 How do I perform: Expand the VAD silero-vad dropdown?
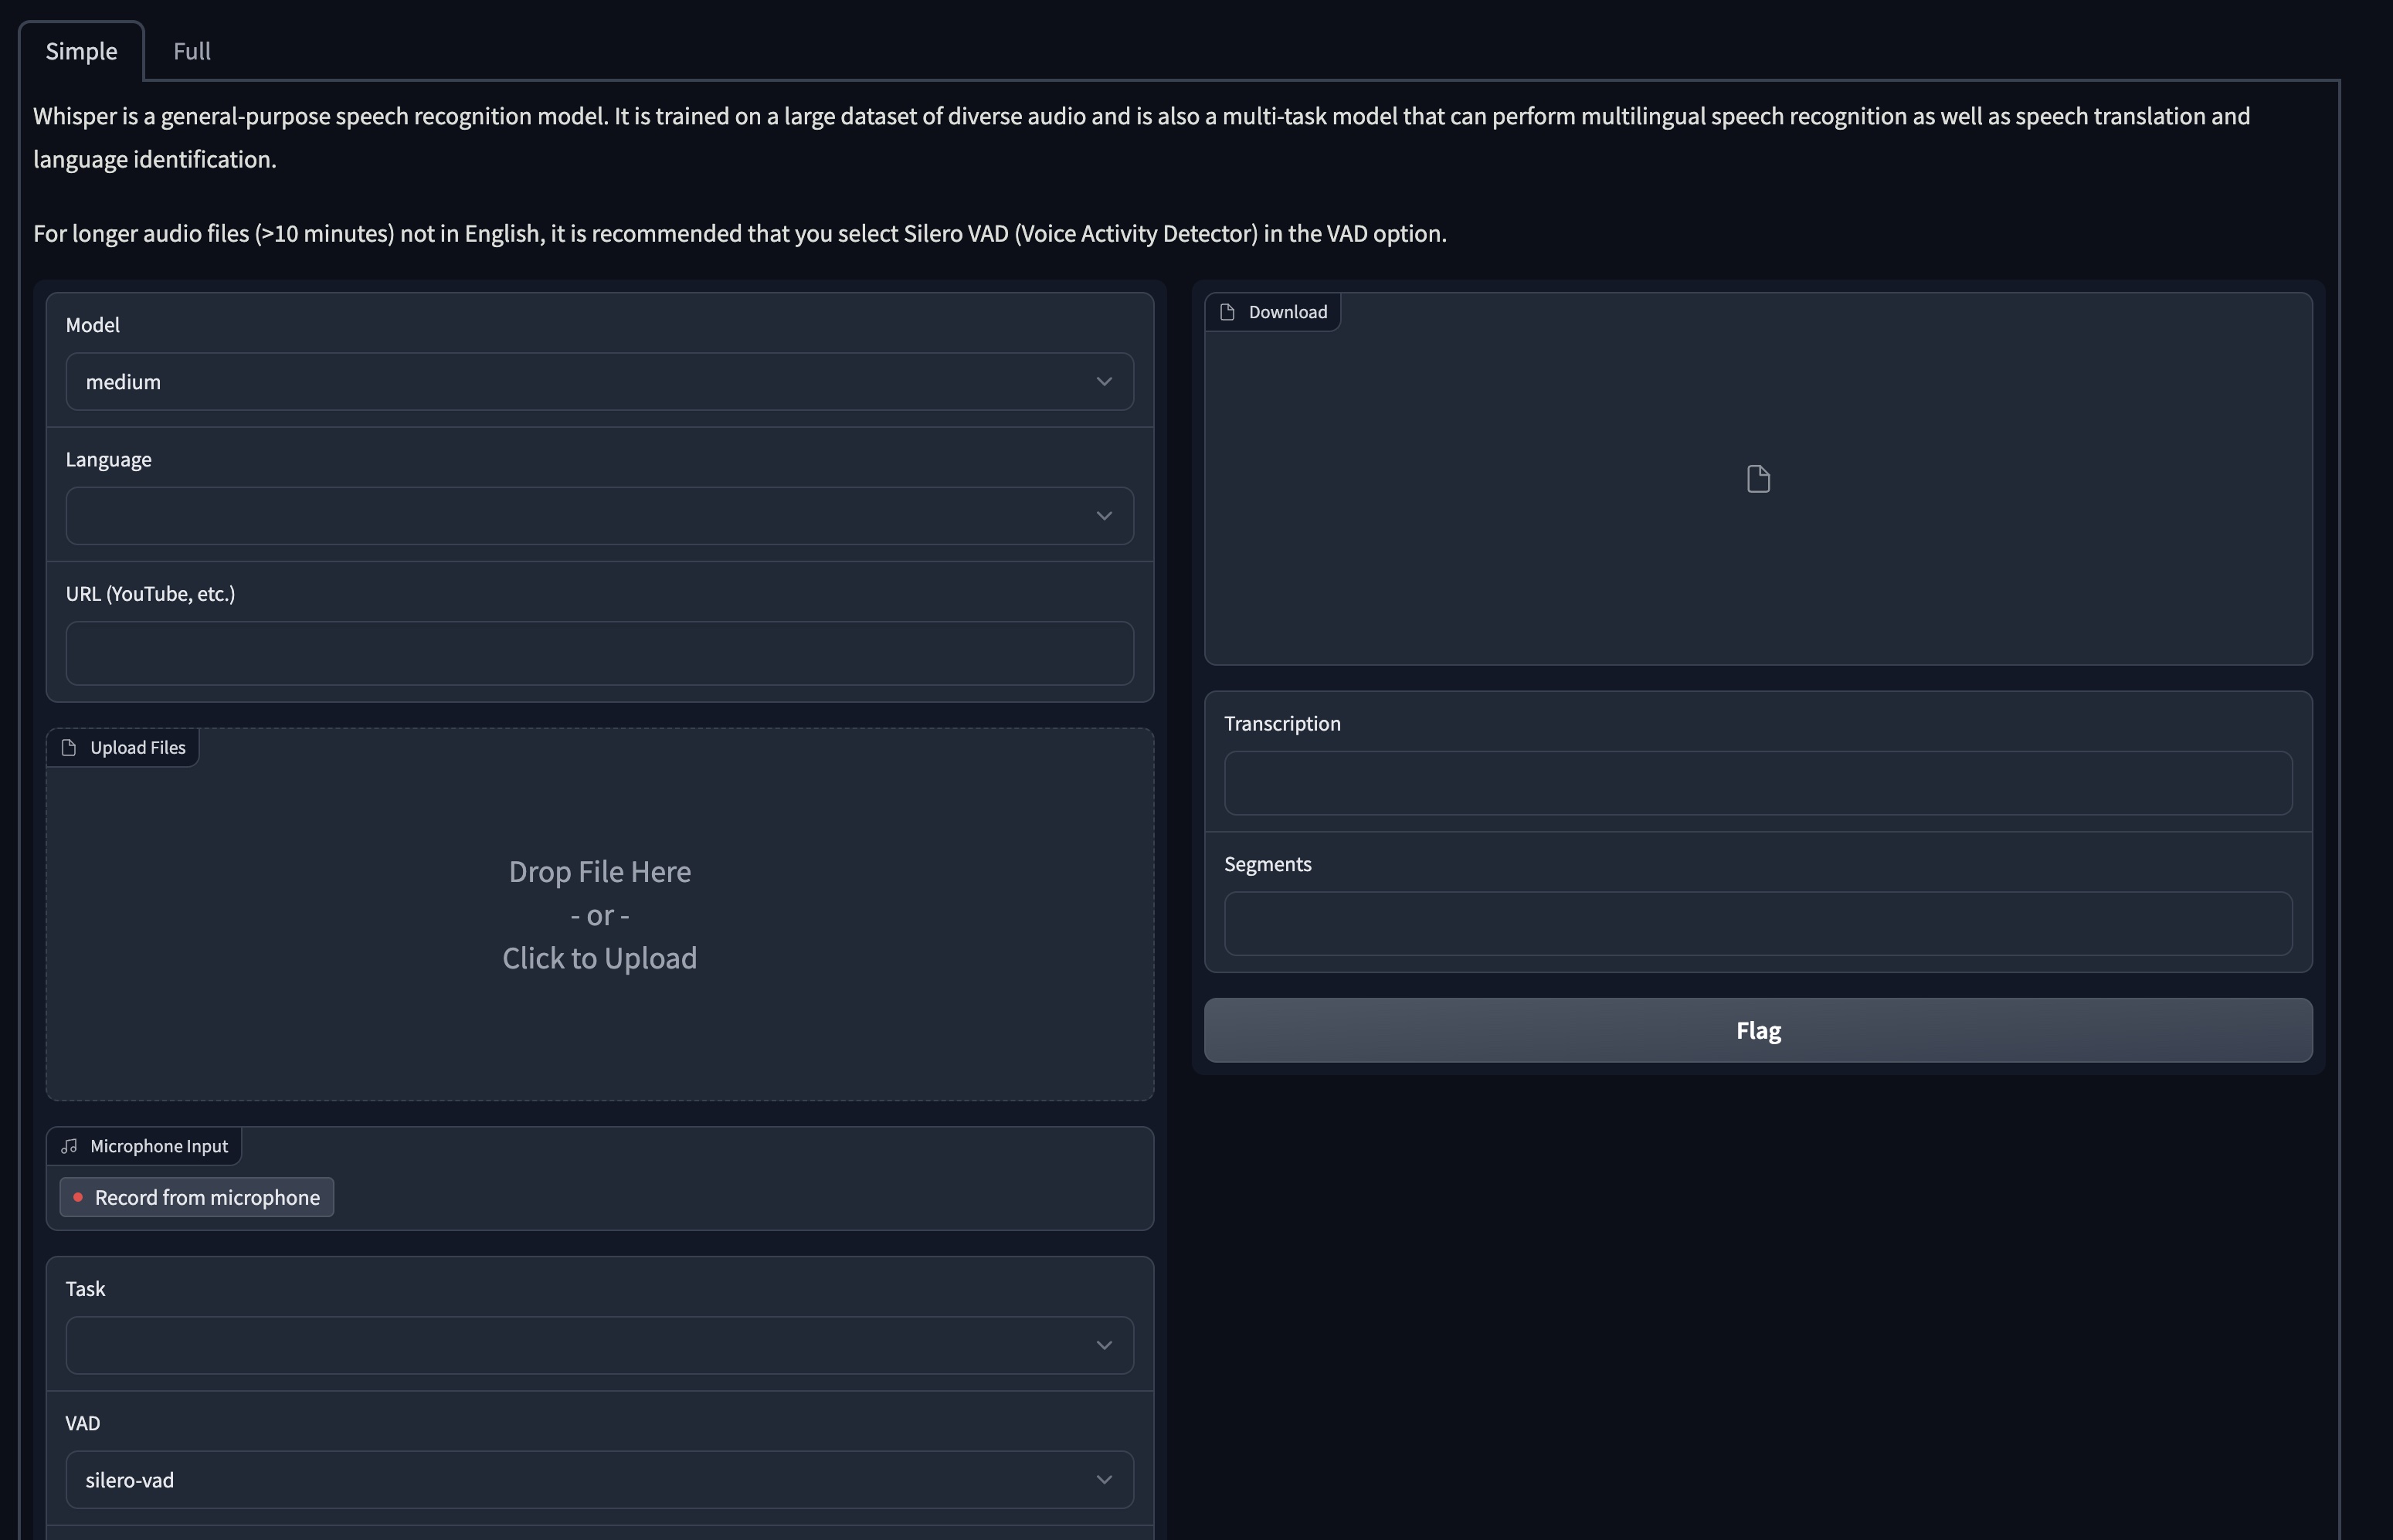[x=599, y=1479]
